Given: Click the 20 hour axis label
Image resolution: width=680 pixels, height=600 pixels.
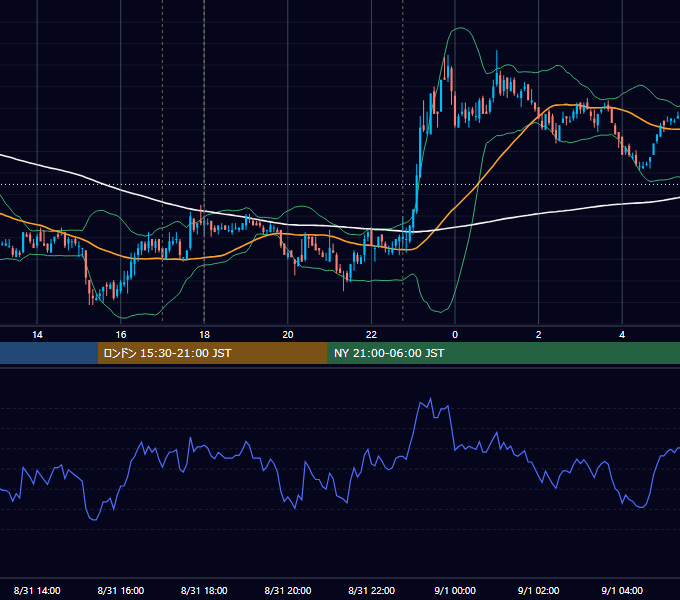Looking at the screenshot, I should (288, 335).
